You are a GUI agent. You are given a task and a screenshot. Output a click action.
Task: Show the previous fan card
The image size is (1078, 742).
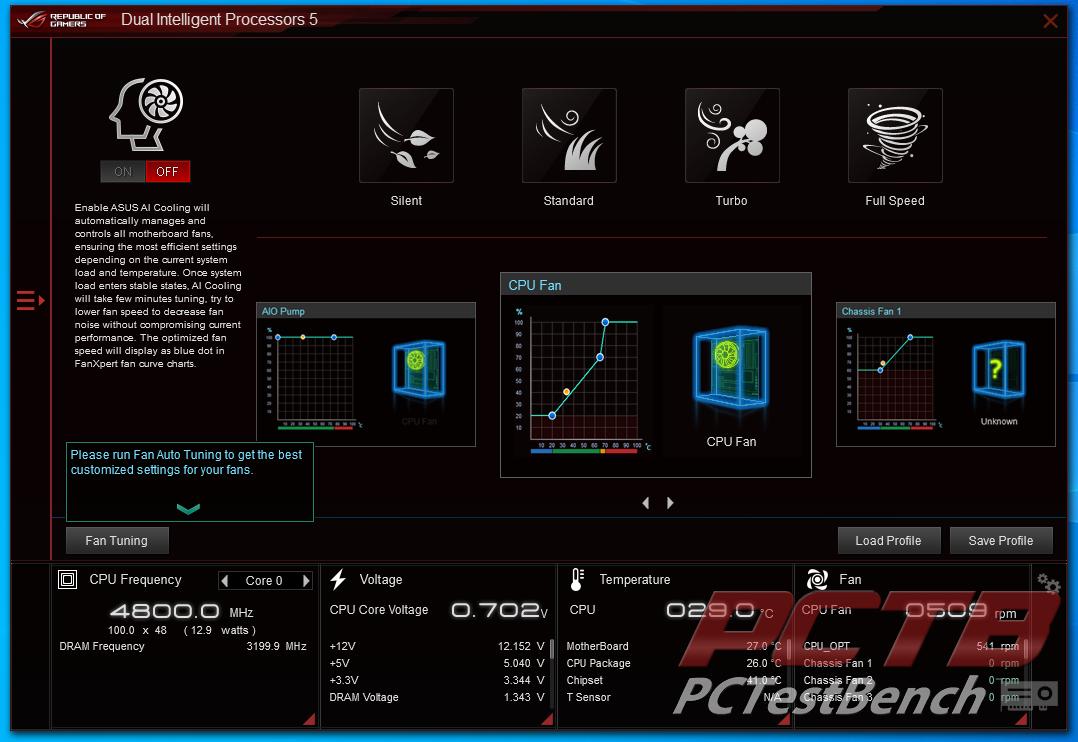[x=646, y=503]
